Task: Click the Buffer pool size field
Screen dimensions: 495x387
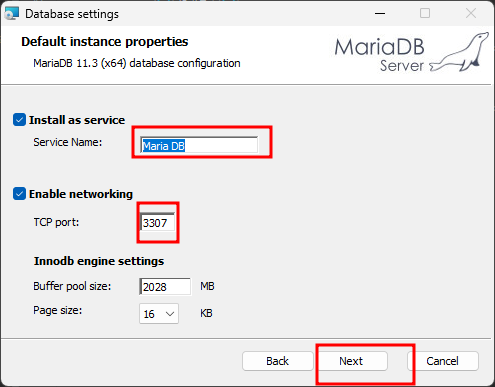Action: pyautogui.click(x=165, y=287)
